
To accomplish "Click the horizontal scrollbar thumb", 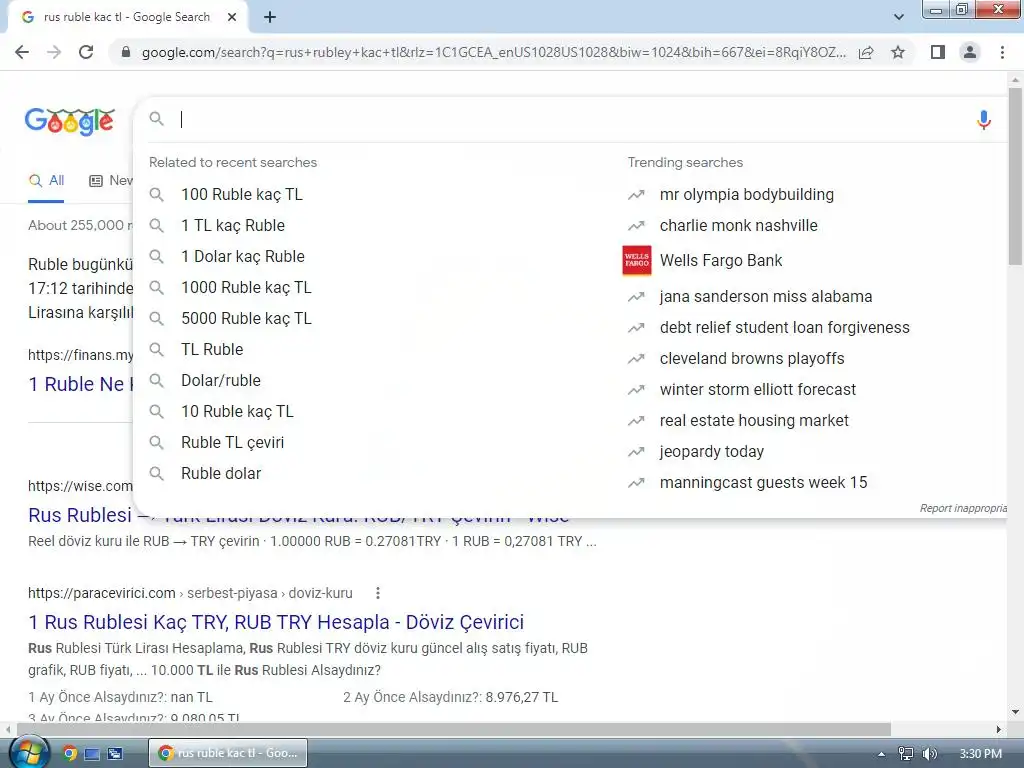I will coord(454,729).
